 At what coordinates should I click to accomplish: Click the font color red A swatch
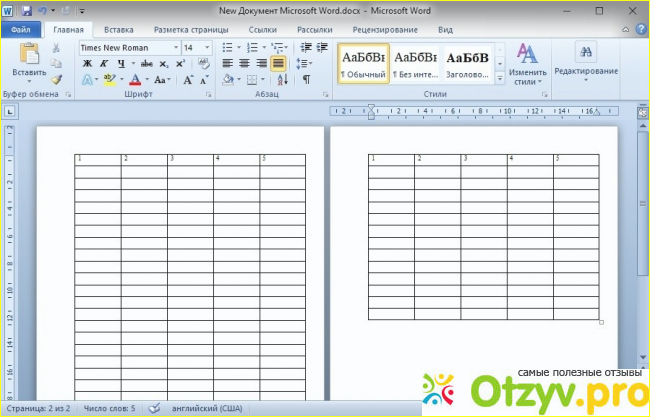pos(135,79)
